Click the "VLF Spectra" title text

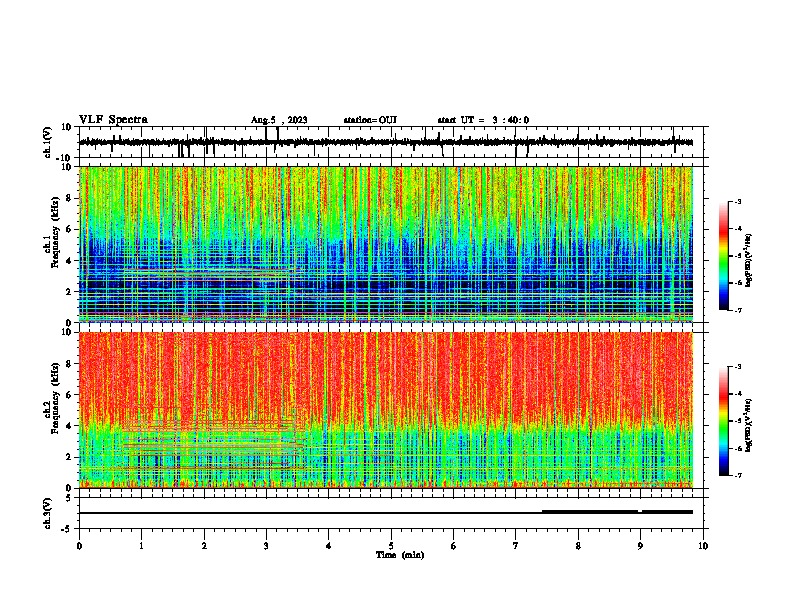113,120
